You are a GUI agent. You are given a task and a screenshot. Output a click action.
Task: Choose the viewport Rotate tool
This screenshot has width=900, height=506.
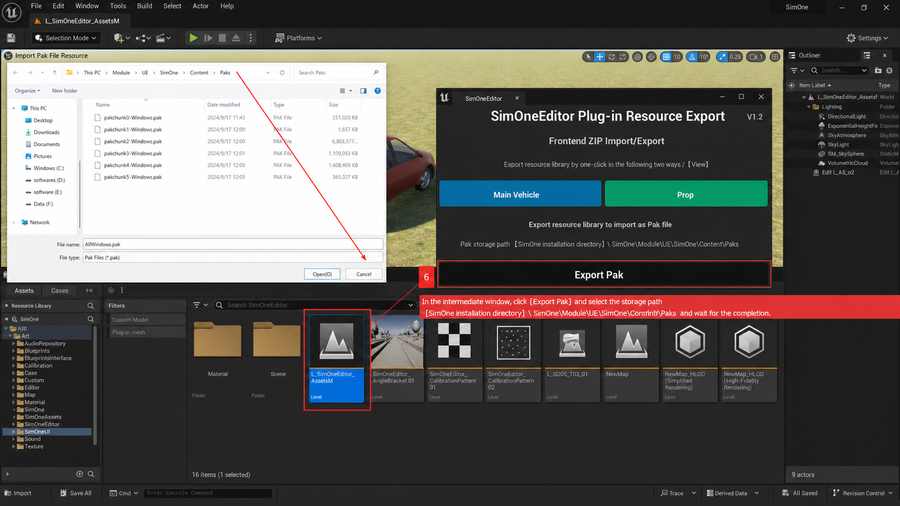(611, 56)
